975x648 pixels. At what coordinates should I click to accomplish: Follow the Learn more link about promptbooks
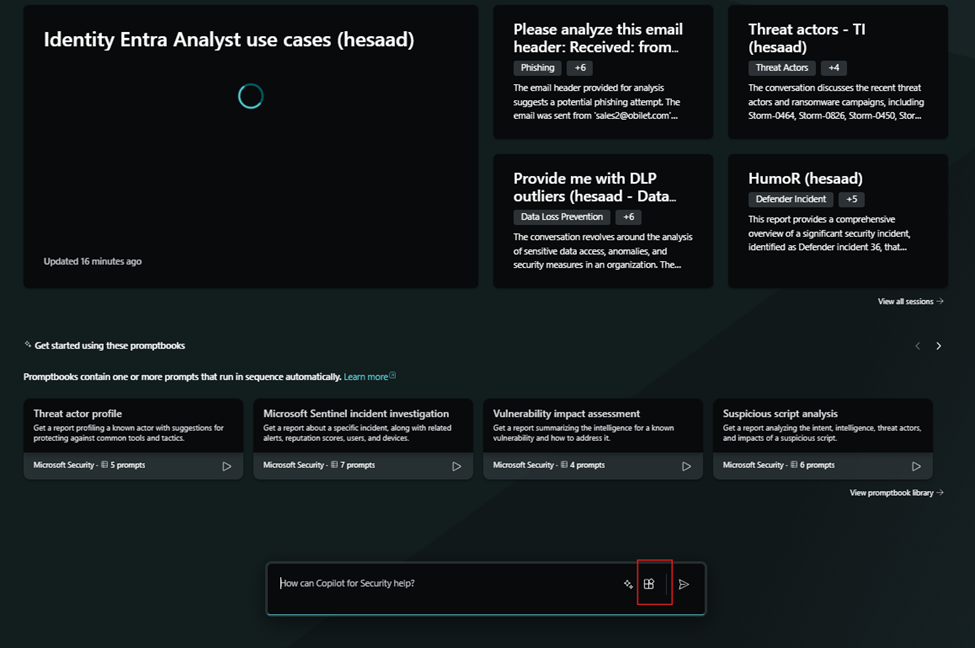[369, 377]
